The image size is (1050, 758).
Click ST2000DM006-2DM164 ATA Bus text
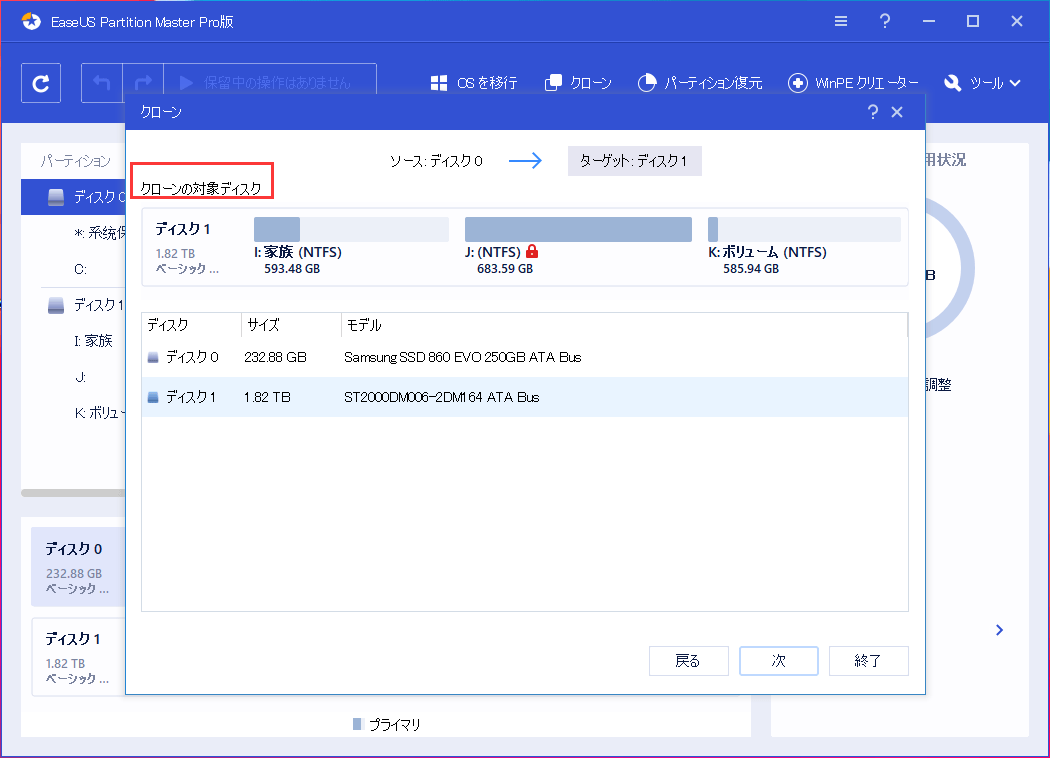click(441, 397)
